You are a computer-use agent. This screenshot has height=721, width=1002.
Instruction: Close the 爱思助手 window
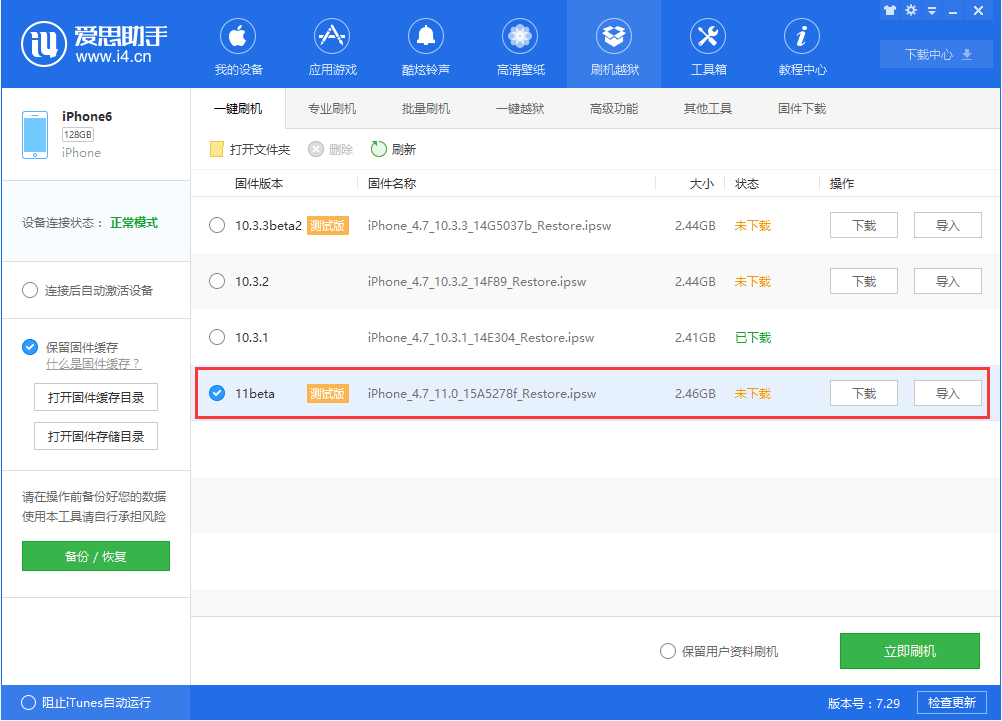tap(978, 11)
